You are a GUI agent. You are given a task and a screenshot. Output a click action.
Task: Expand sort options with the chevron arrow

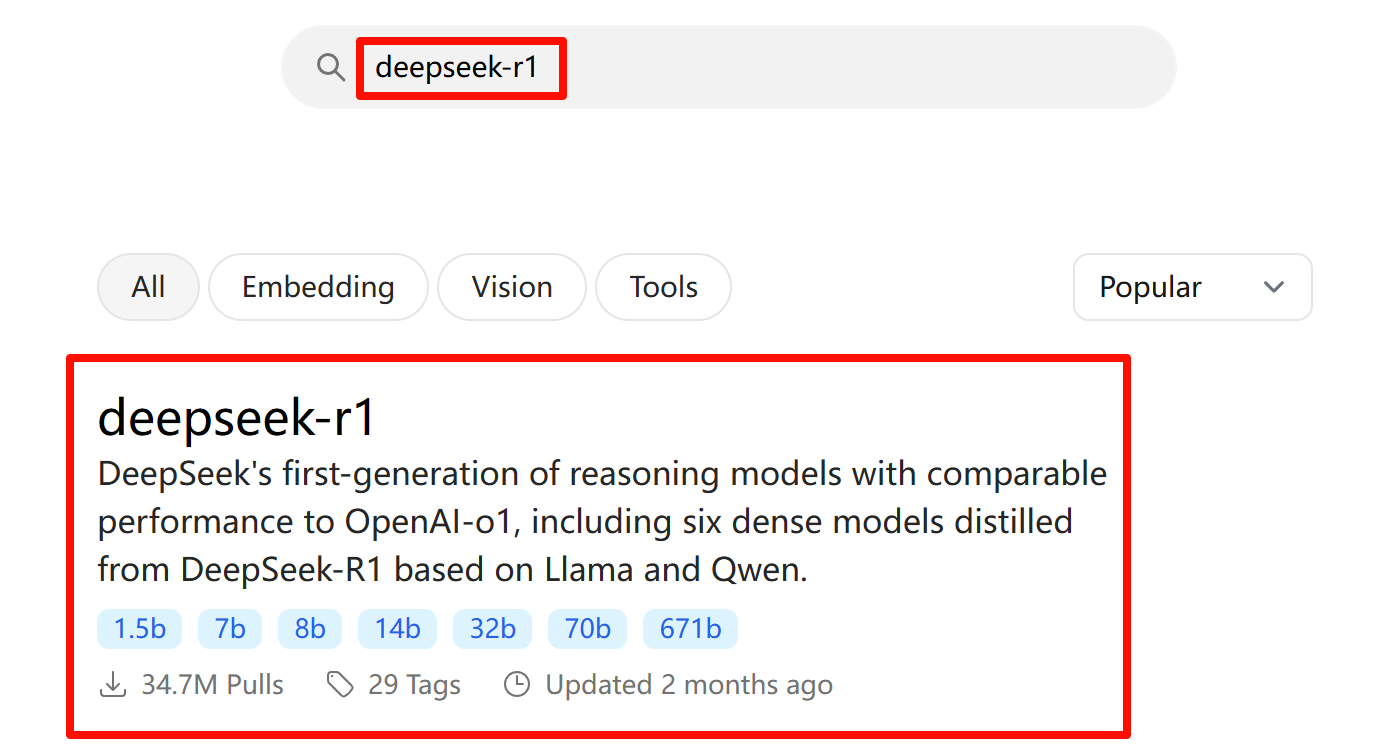1273,287
